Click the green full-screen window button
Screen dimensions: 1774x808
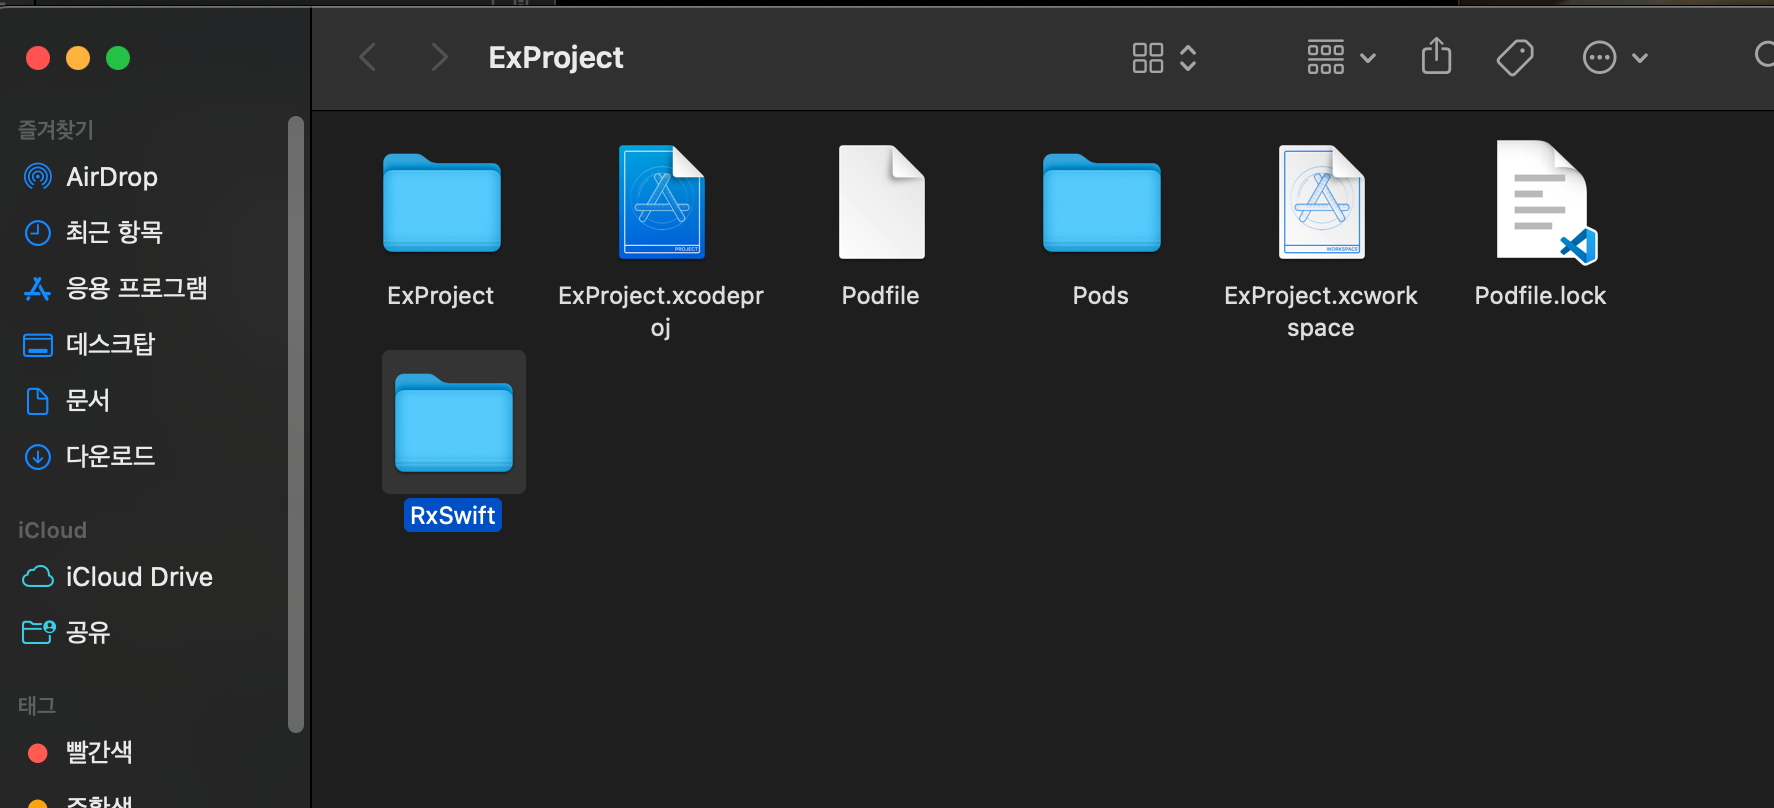pos(118,58)
